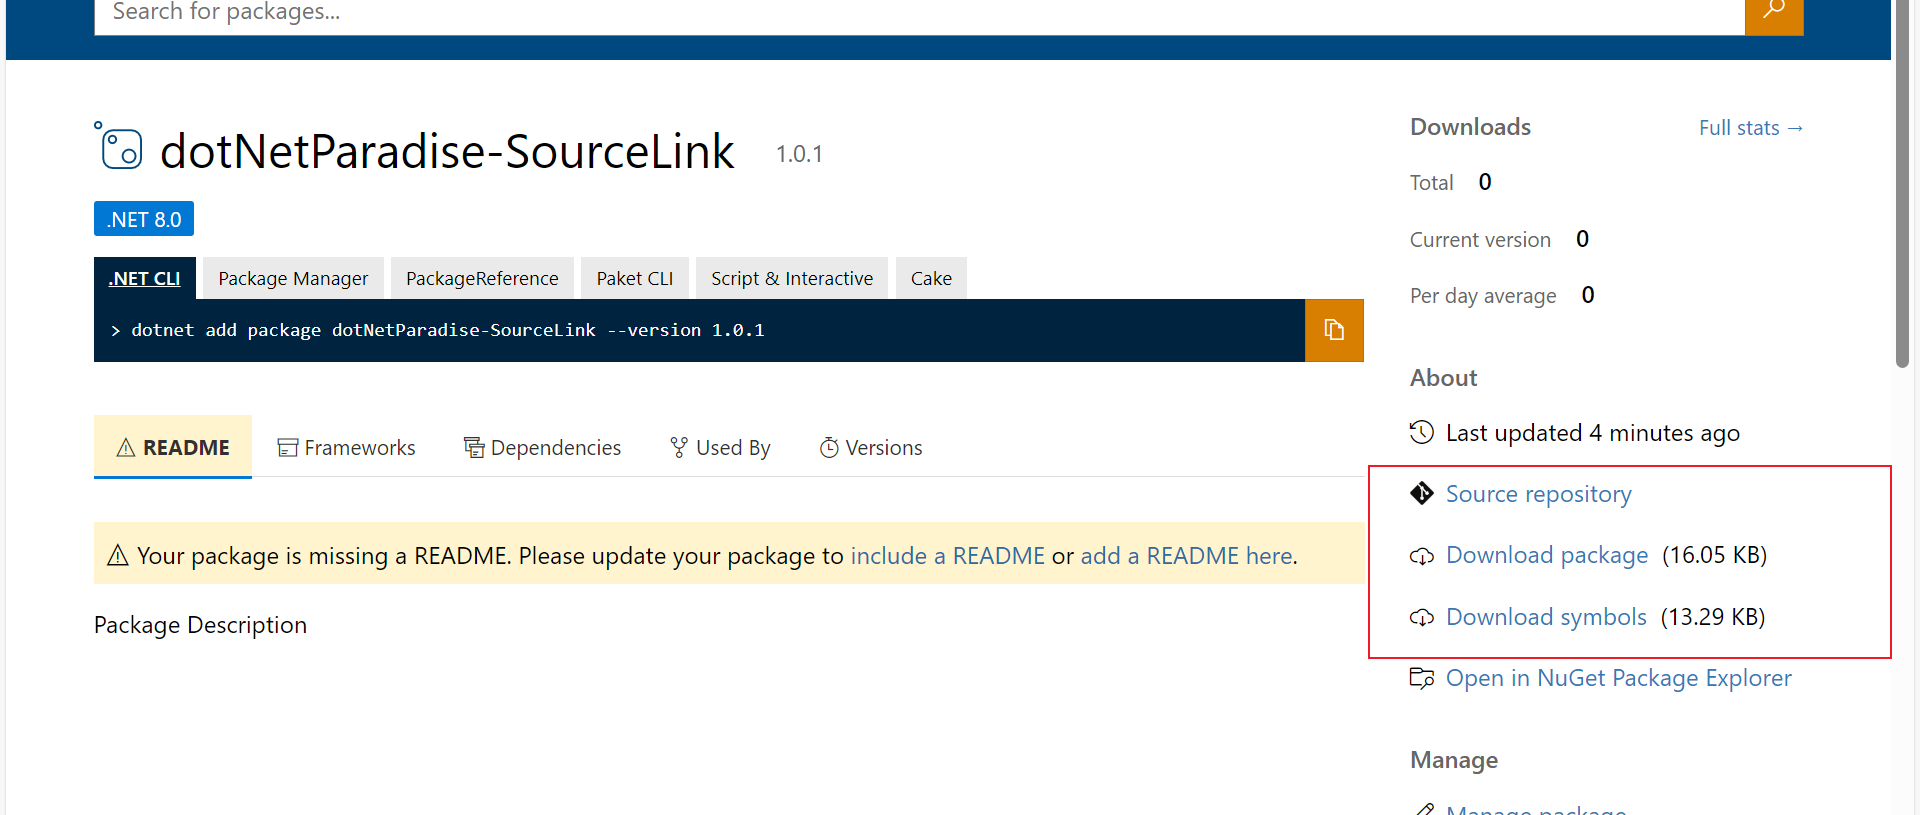Click the Download symbols link
Screen dimensions: 1920x815
click(x=1546, y=617)
